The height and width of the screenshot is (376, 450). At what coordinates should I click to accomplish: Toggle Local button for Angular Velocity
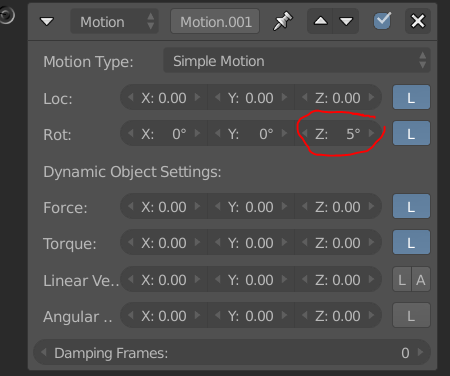point(411,315)
